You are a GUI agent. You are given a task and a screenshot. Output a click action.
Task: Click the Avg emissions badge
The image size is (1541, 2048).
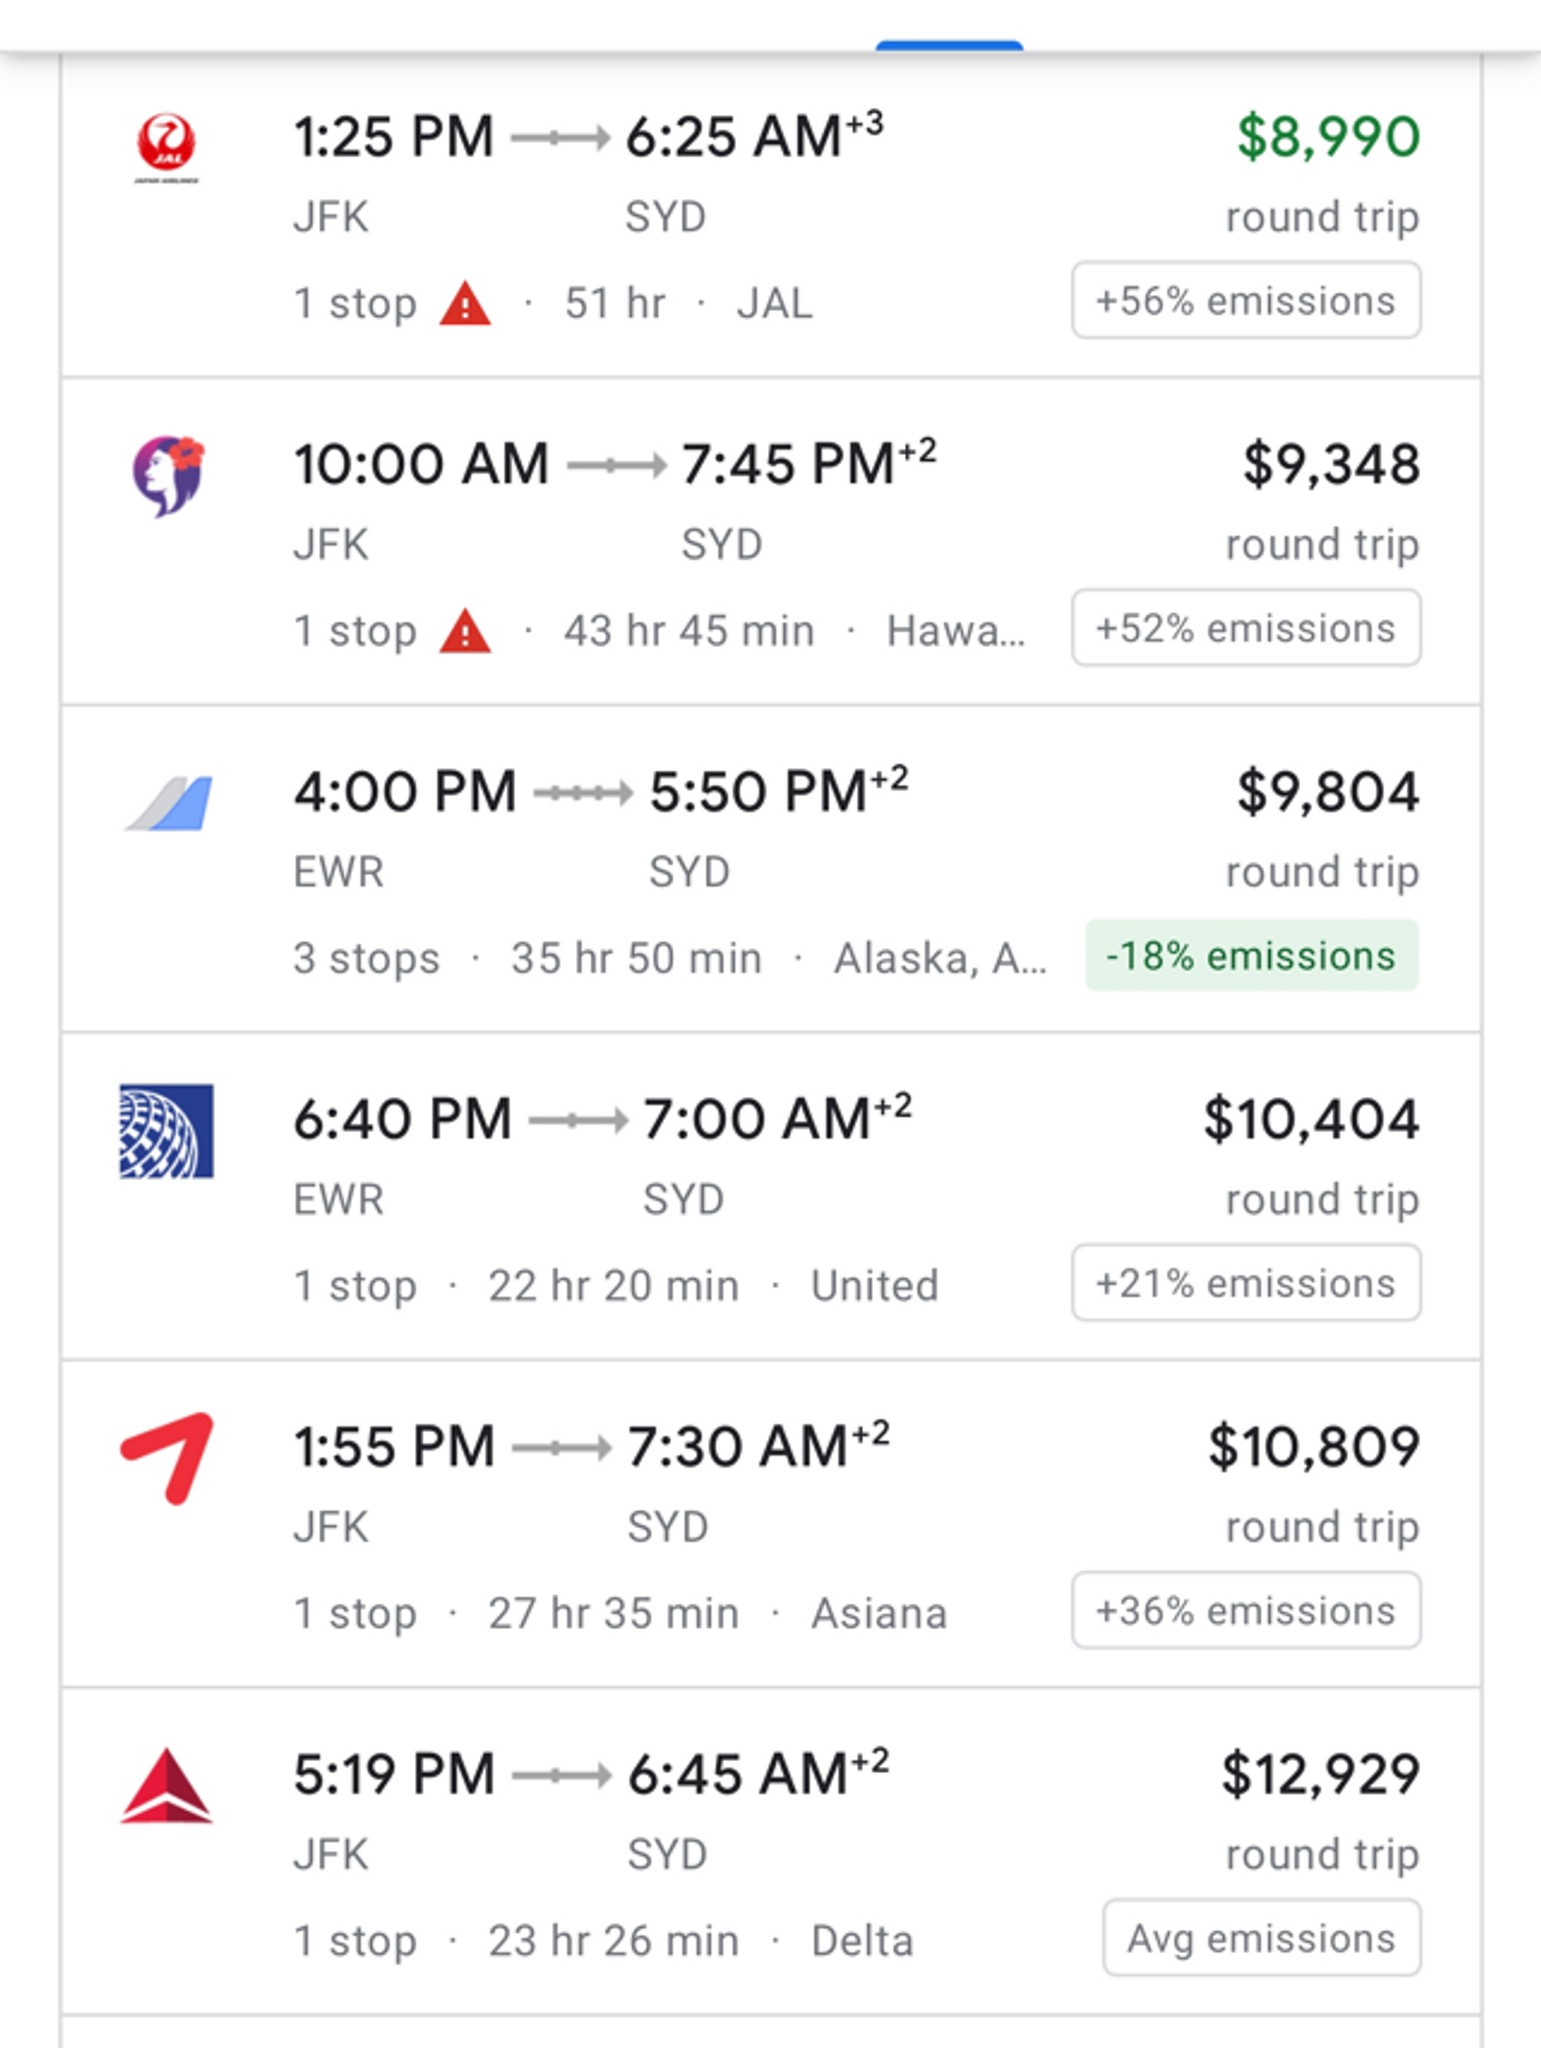click(1262, 1938)
